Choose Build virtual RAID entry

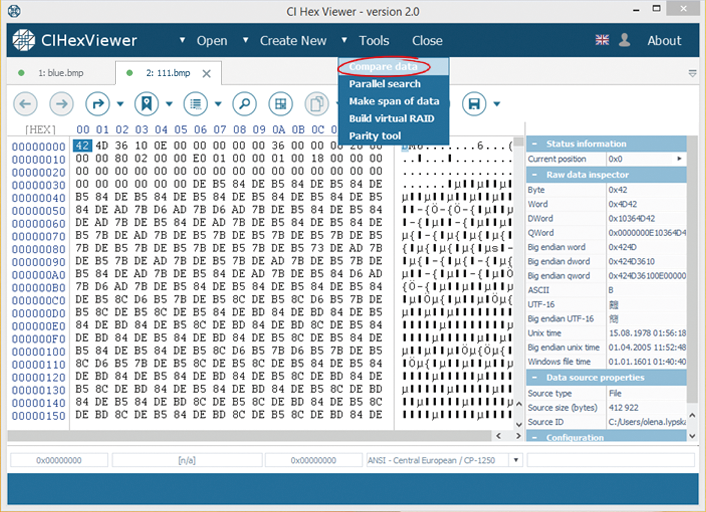click(x=394, y=118)
